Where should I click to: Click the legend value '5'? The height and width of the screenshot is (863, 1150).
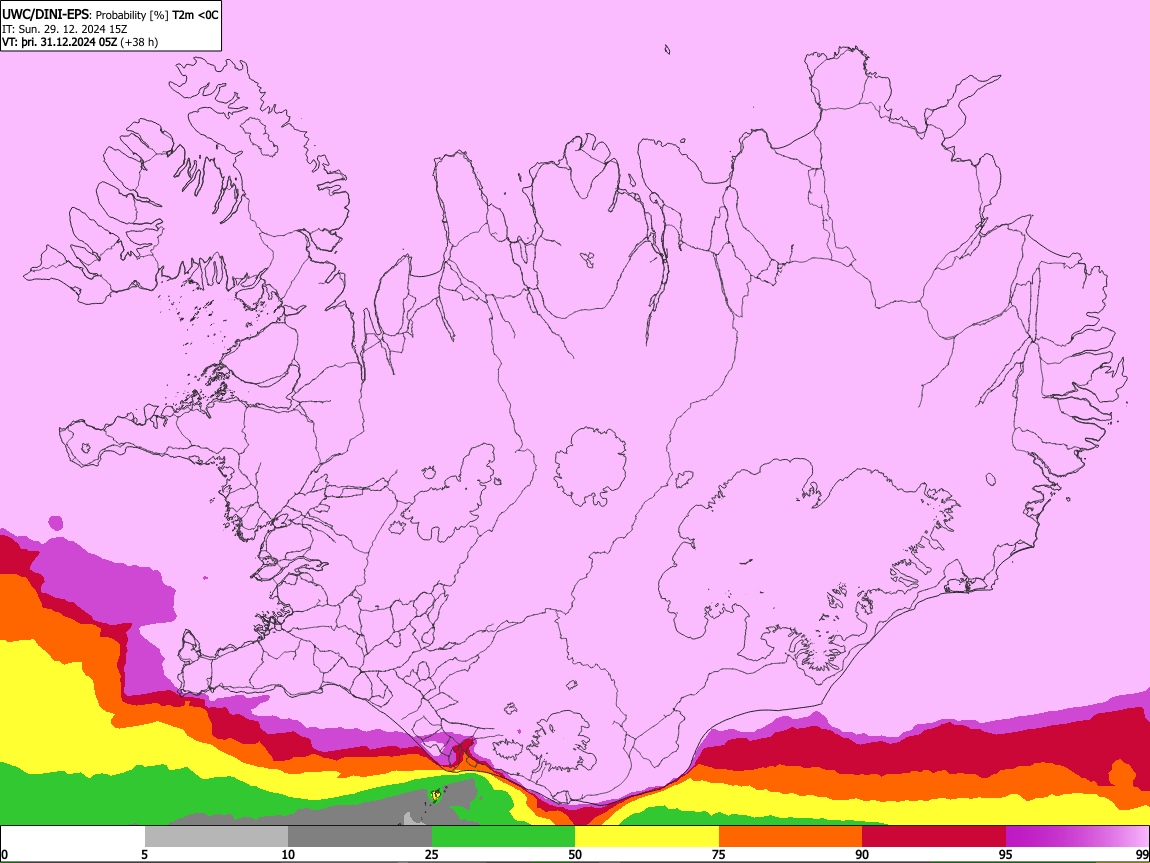tap(144, 855)
